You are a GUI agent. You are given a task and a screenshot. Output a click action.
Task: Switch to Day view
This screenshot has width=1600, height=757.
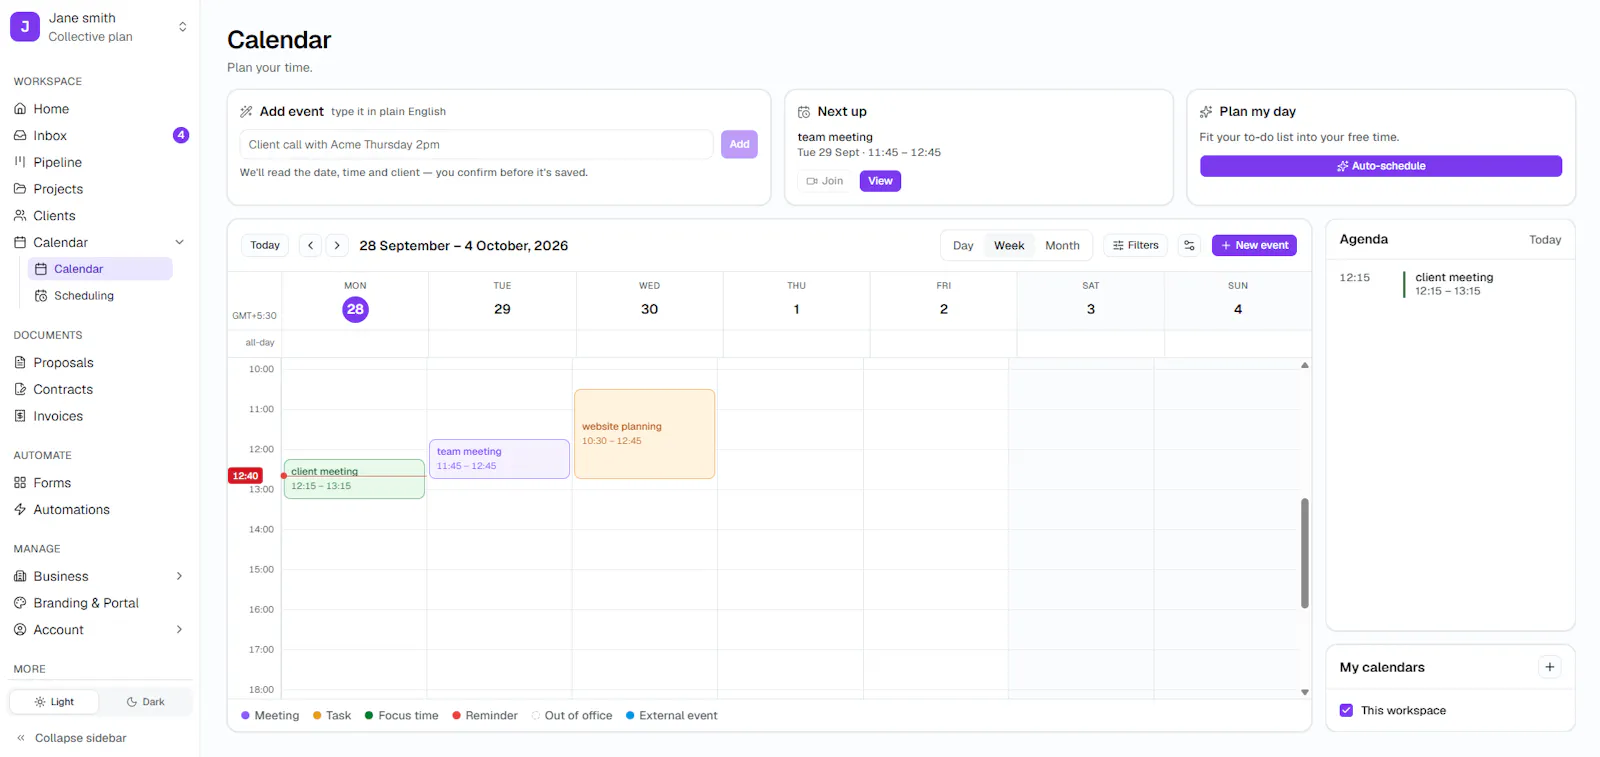pos(963,246)
